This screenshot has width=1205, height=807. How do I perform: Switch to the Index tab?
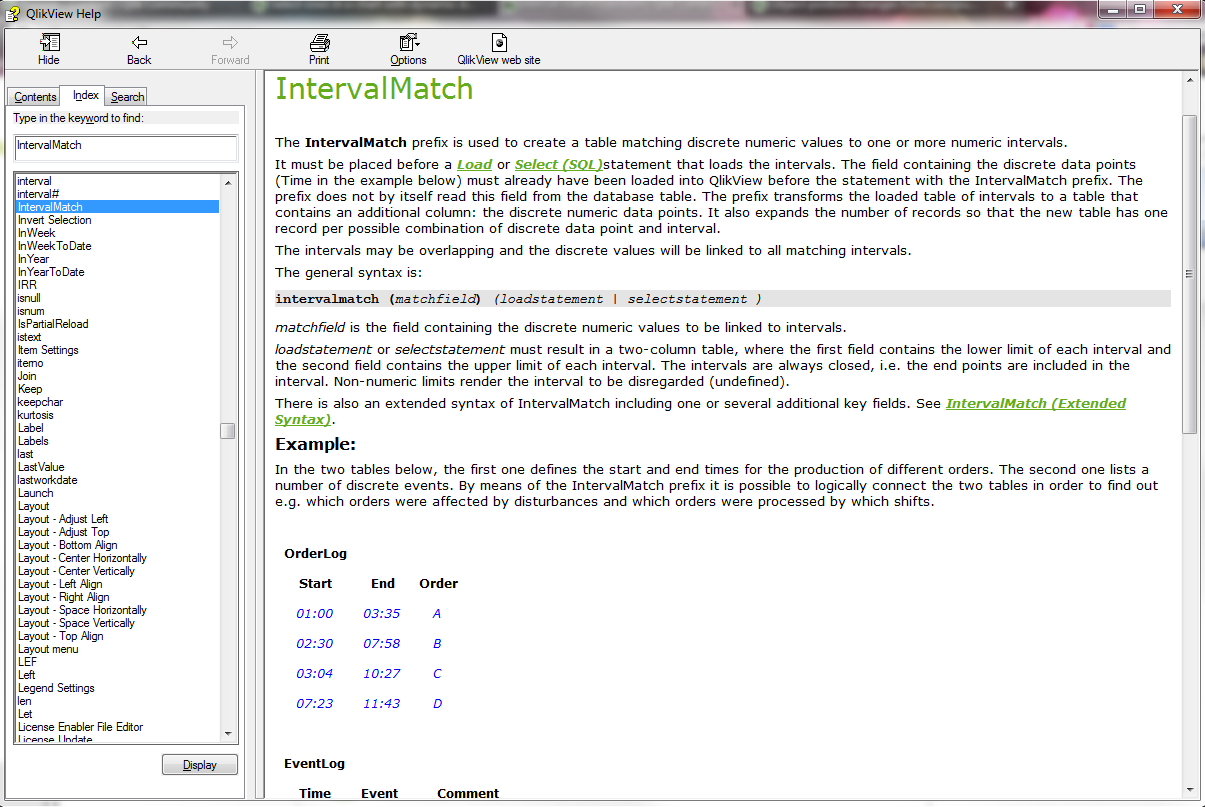coord(86,95)
